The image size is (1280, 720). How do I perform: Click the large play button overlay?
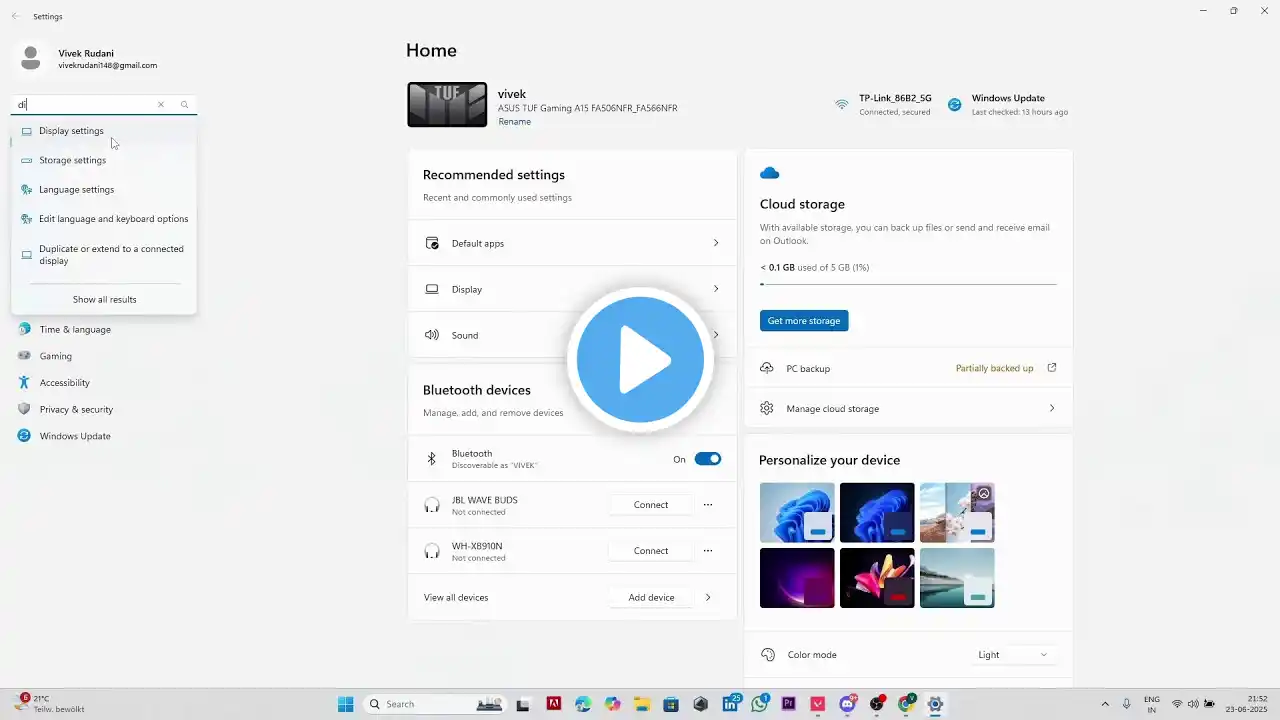point(641,360)
